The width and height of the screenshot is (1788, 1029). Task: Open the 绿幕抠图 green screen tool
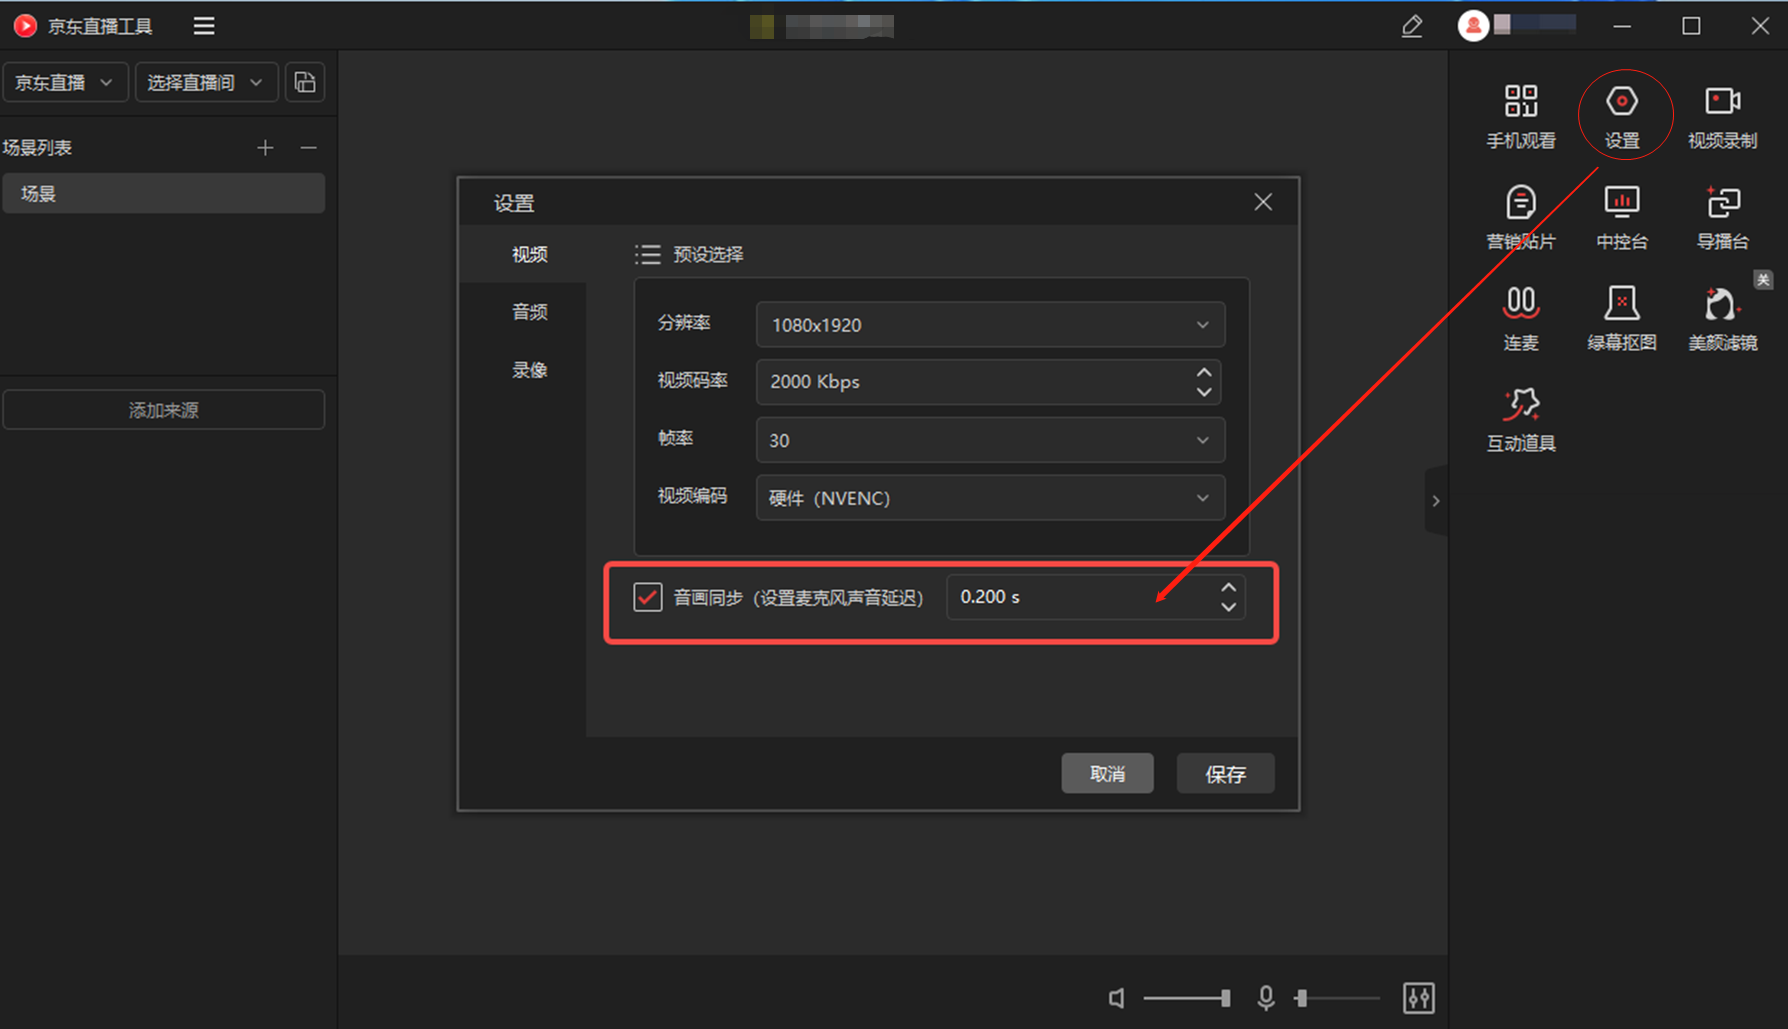click(1621, 318)
